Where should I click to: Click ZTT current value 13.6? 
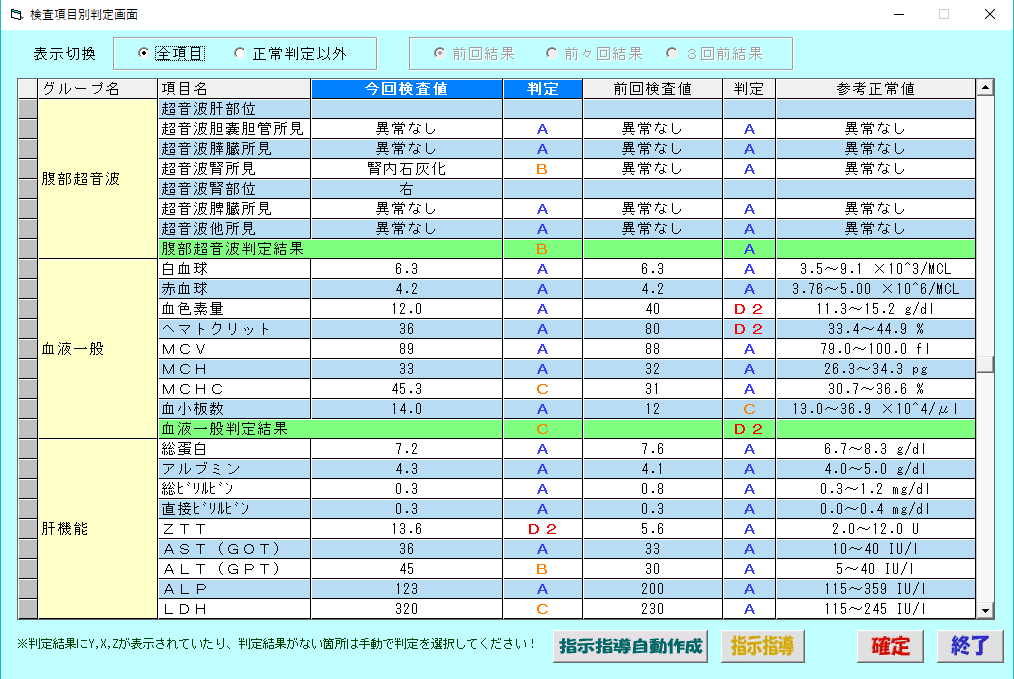pyautogui.click(x=407, y=529)
